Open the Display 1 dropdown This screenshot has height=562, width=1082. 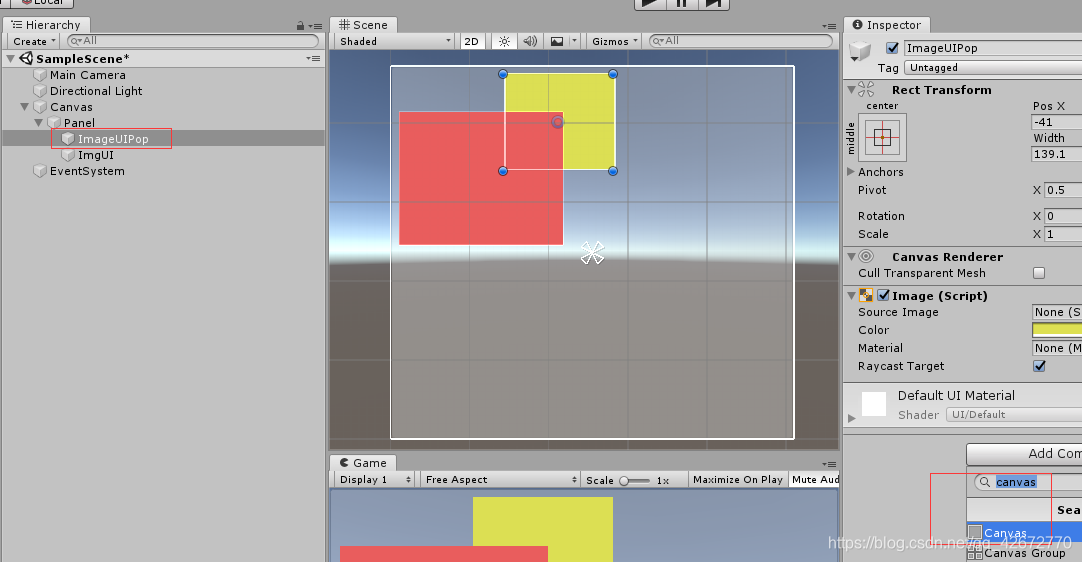pos(373,479)
